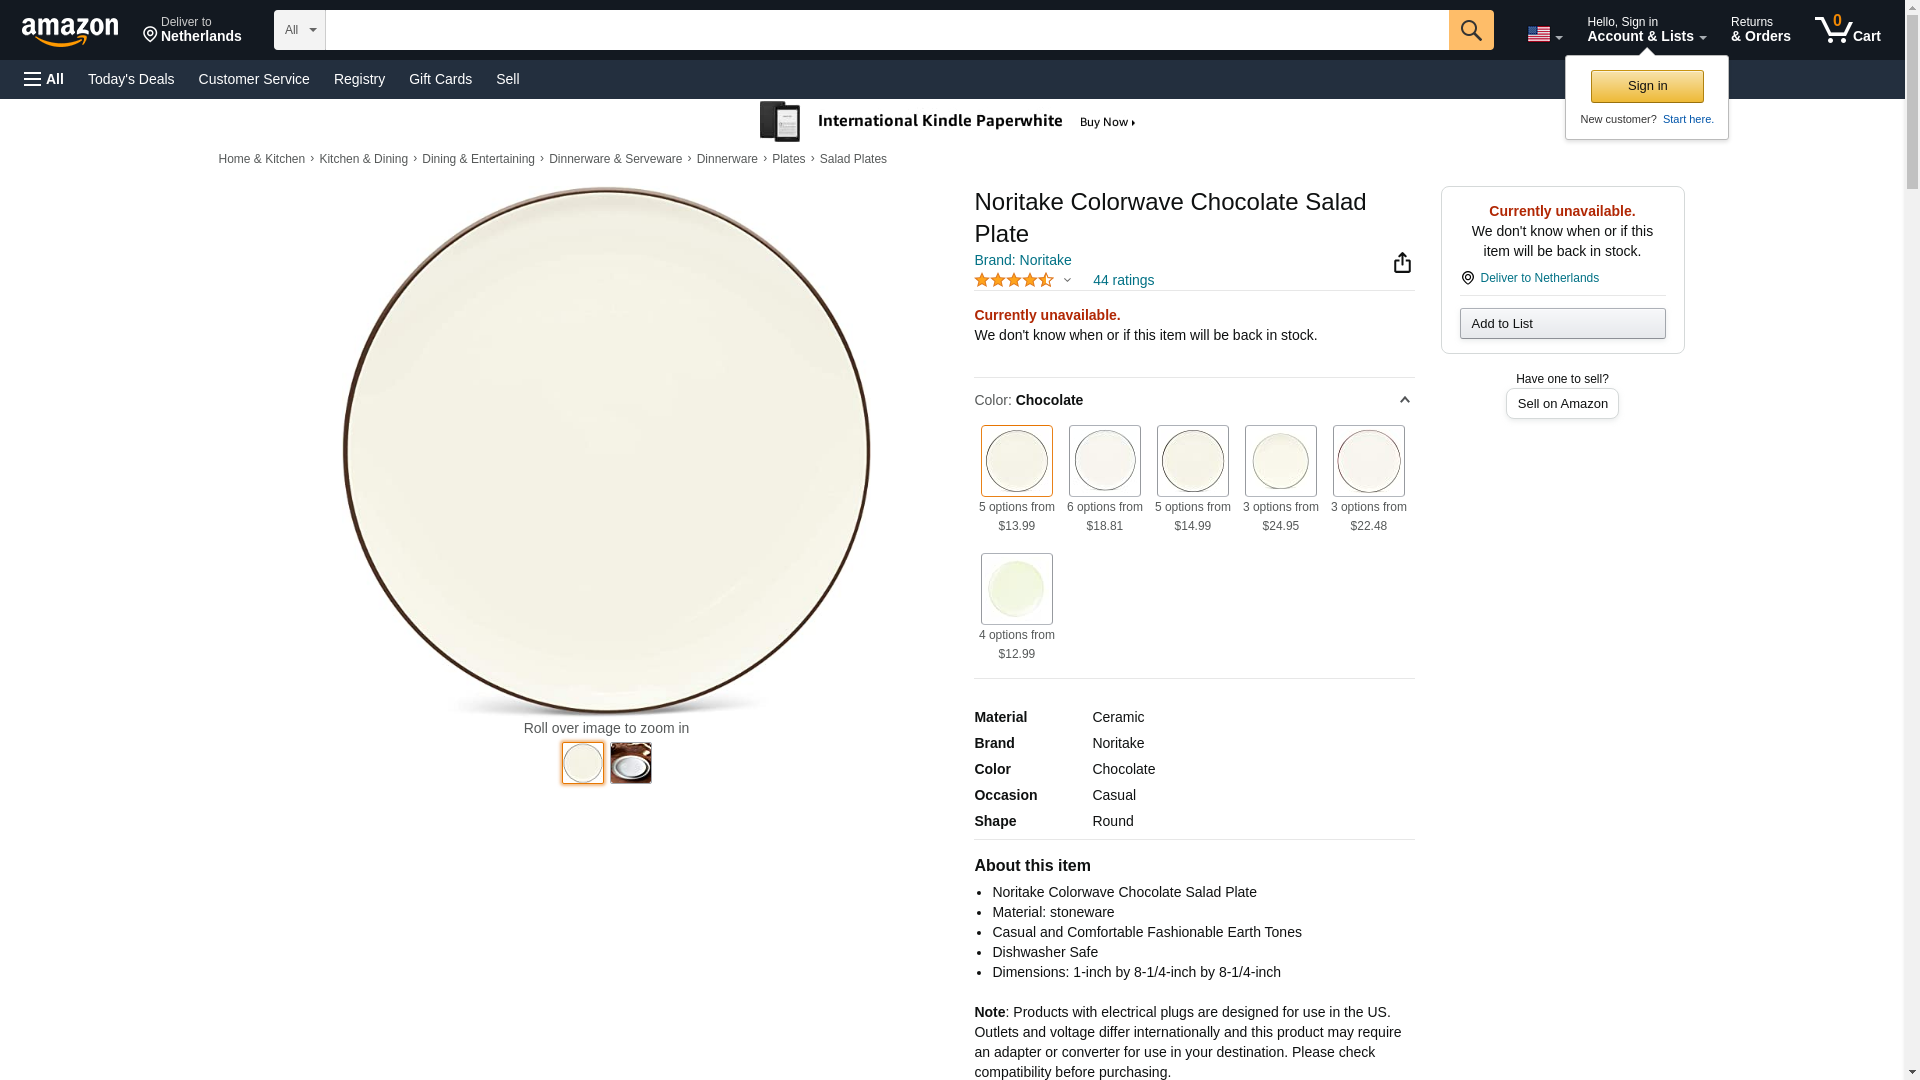The width and height of the screenshot is (1920, 1080).
Task: Choose the green $12.99 color option
Action: 1016,589
